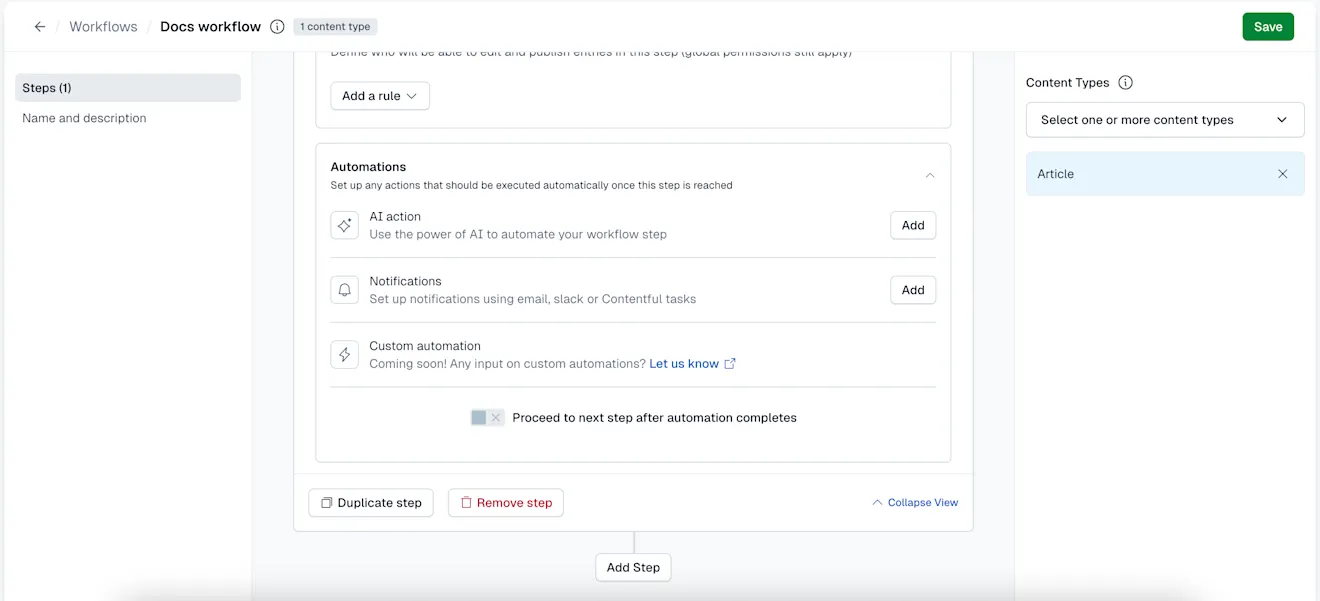Click the Save button
This screenshot has width=1320, height=601.
coord(1268,27)
